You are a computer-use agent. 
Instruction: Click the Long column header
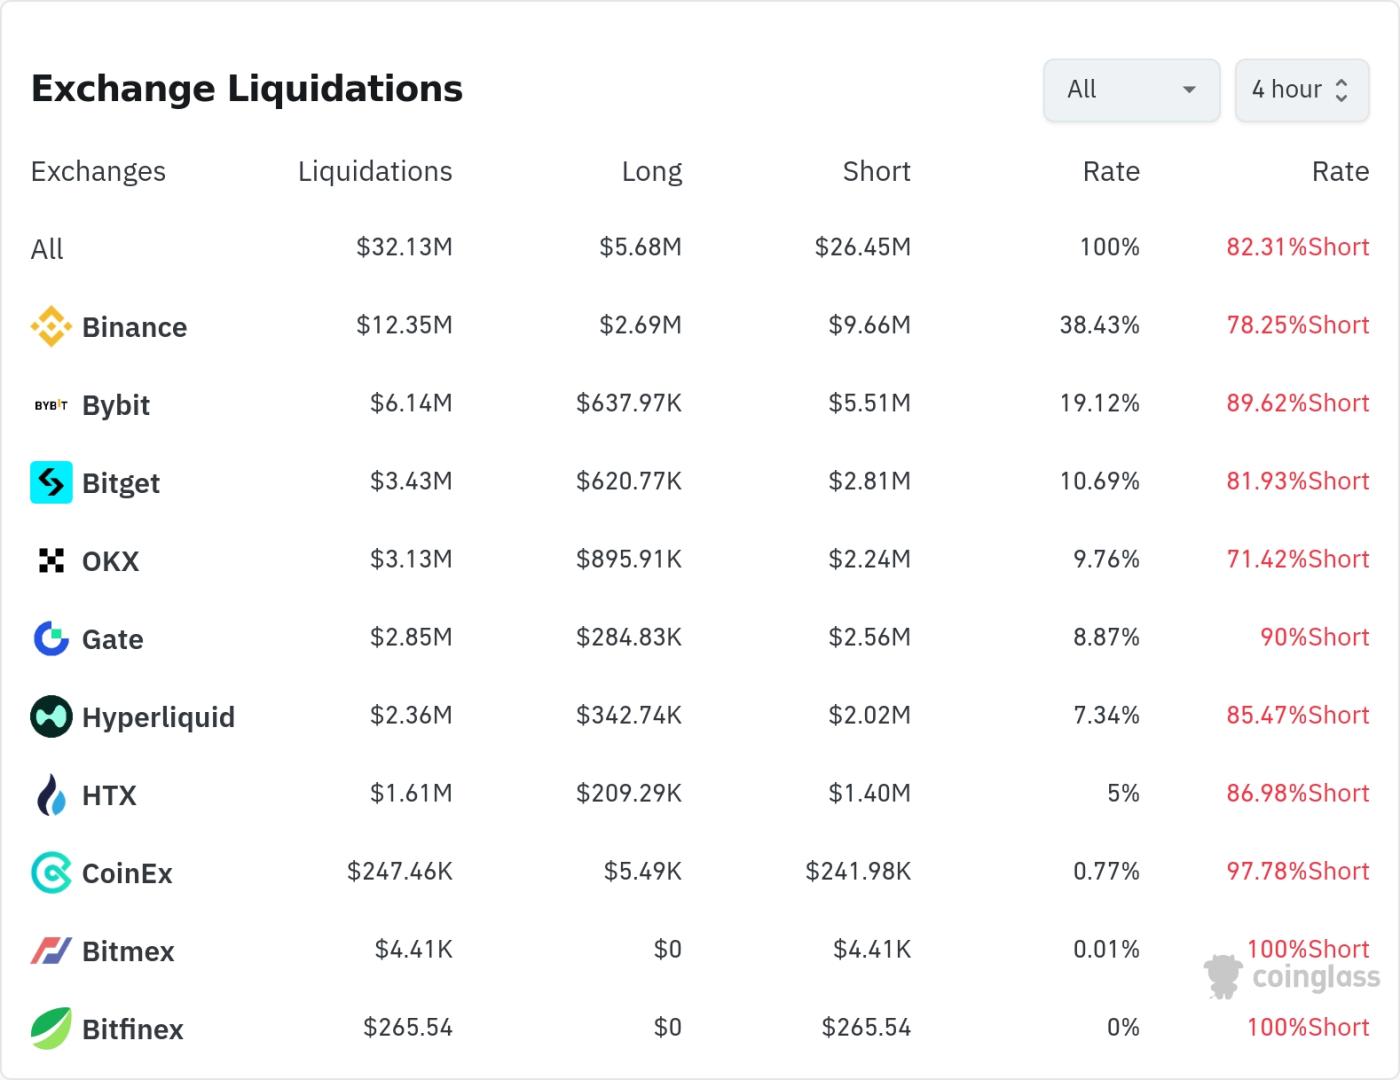pyautogui.click(x=651, y=172)
